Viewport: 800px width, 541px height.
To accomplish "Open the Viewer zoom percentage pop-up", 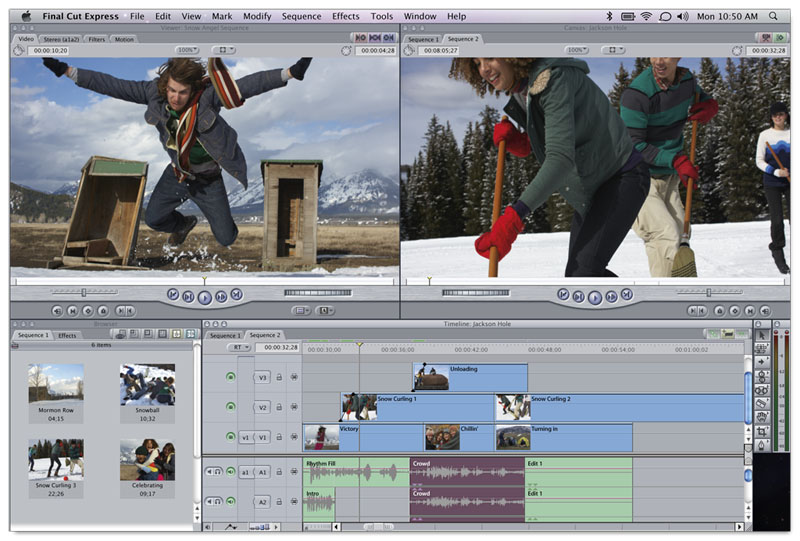I will coord(187,50).
